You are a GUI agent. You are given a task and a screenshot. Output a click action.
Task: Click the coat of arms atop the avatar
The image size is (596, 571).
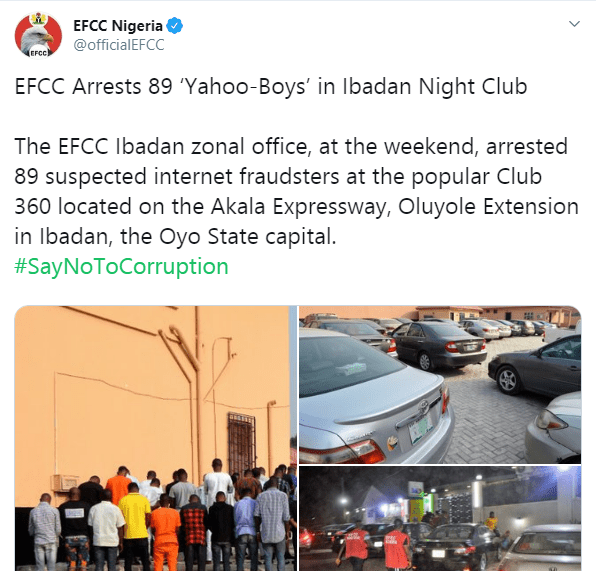click(38, 19)
